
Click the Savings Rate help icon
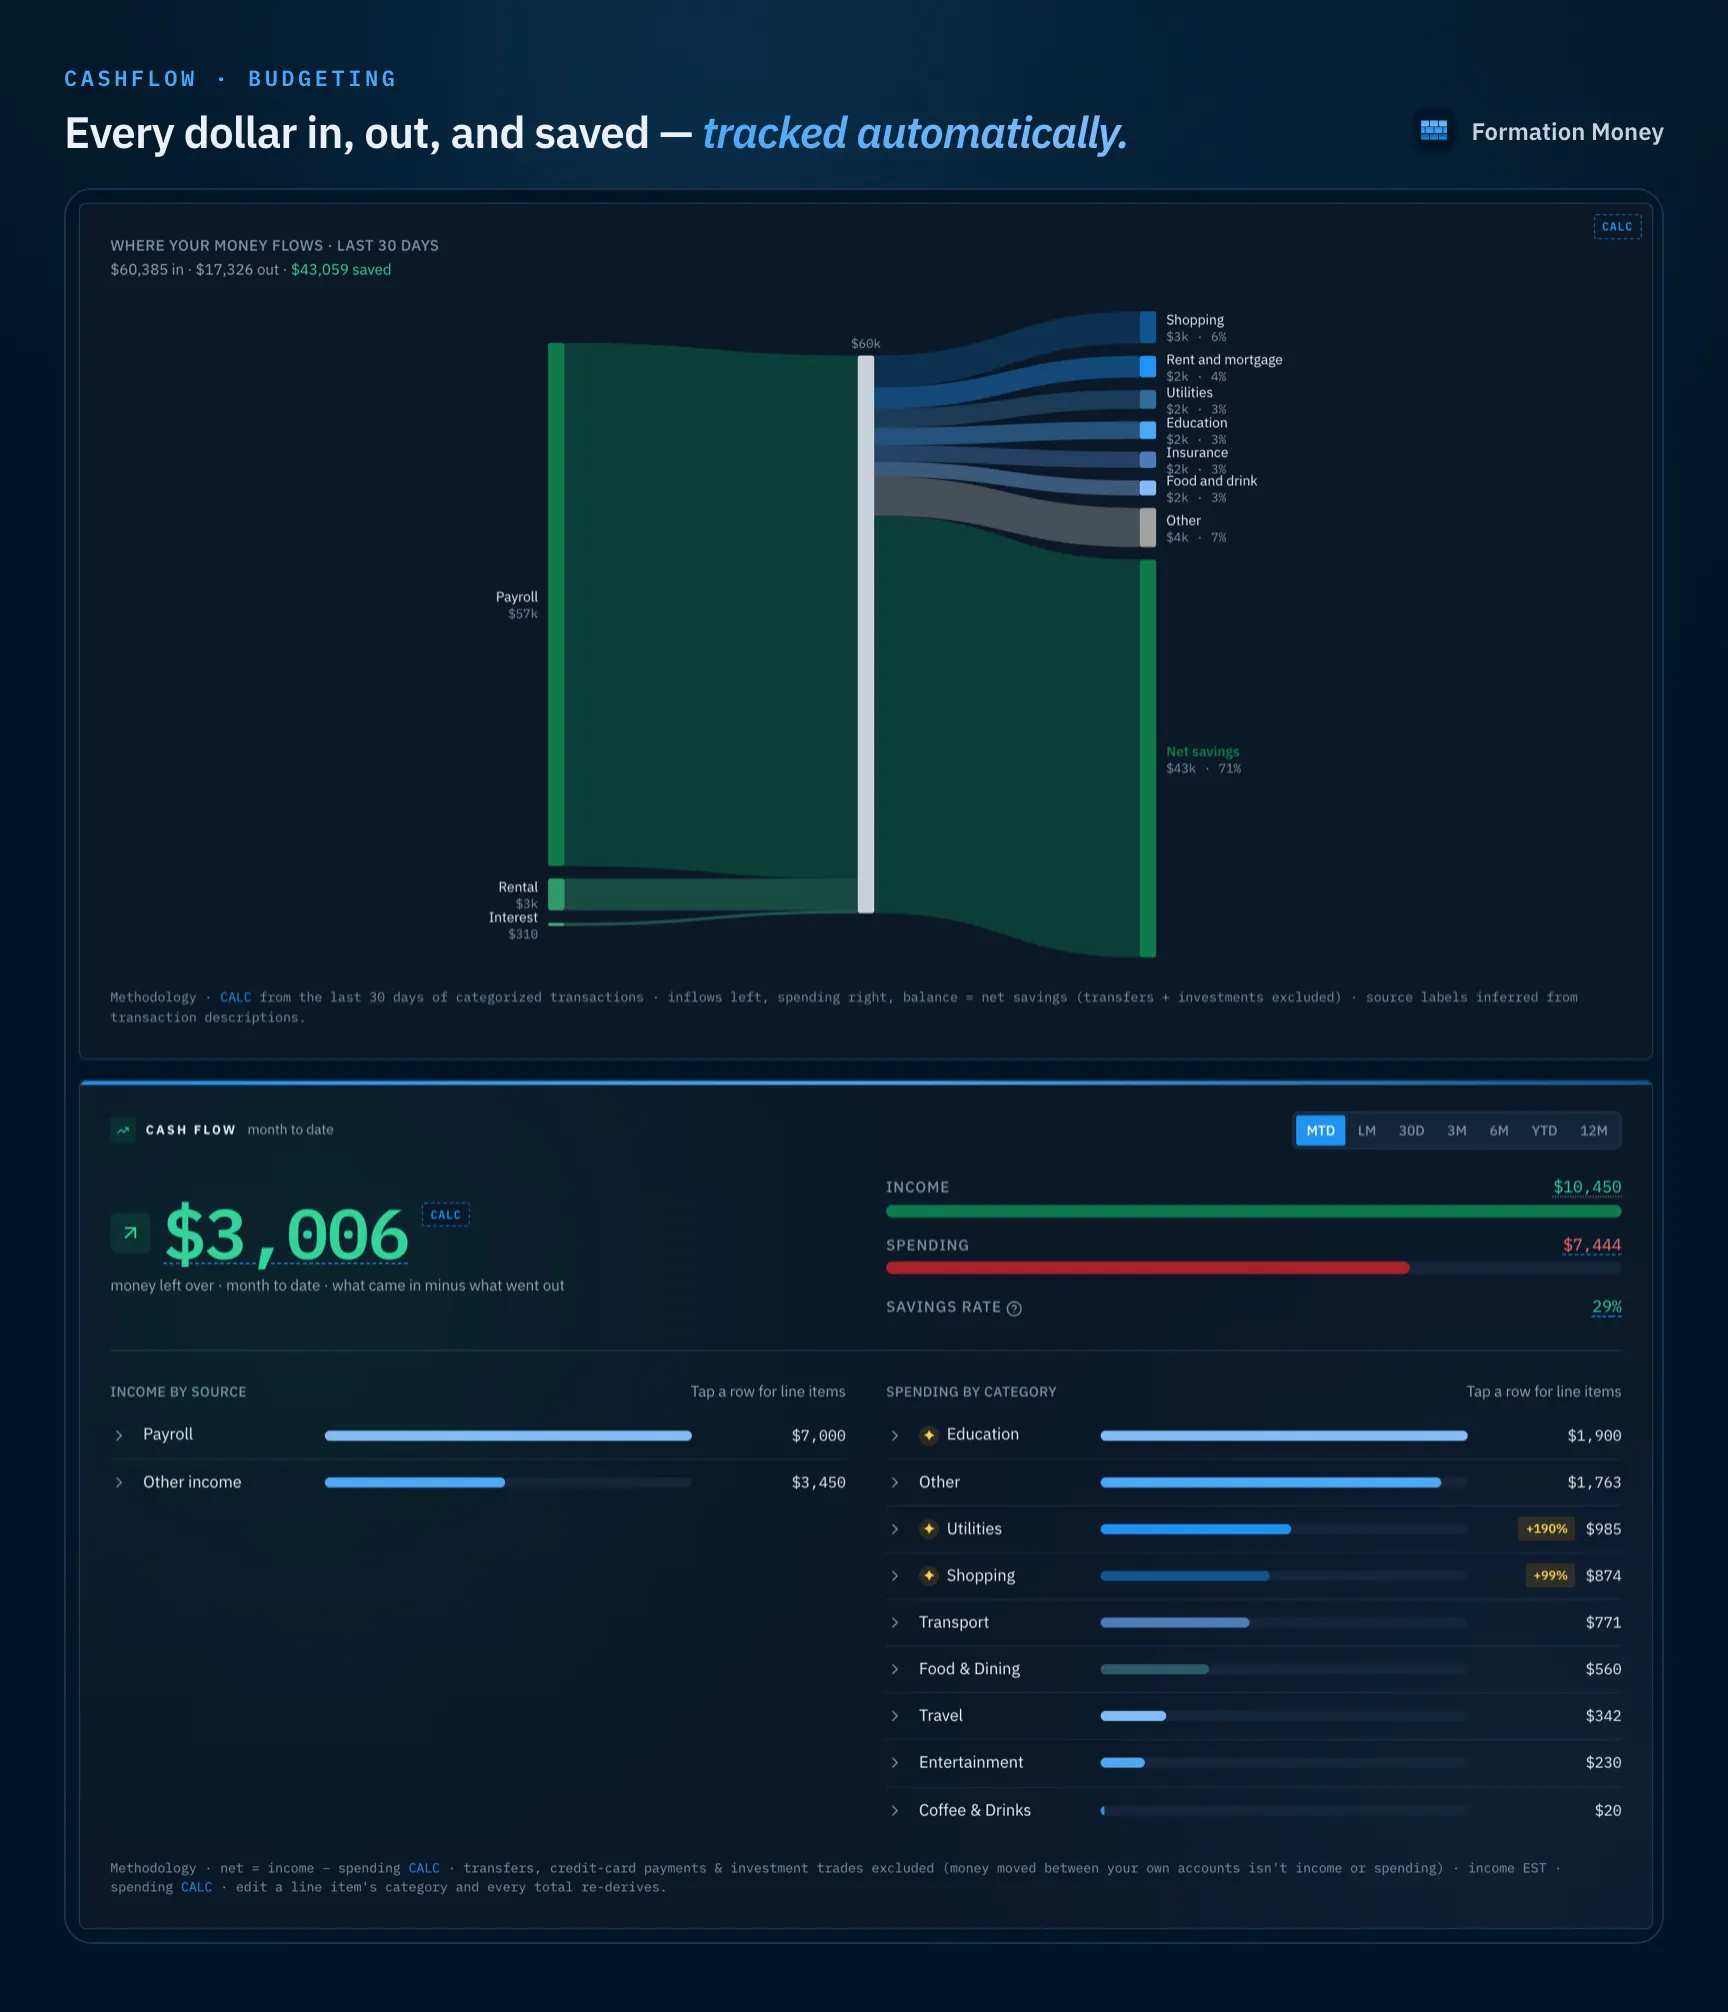(1014, 1308)
